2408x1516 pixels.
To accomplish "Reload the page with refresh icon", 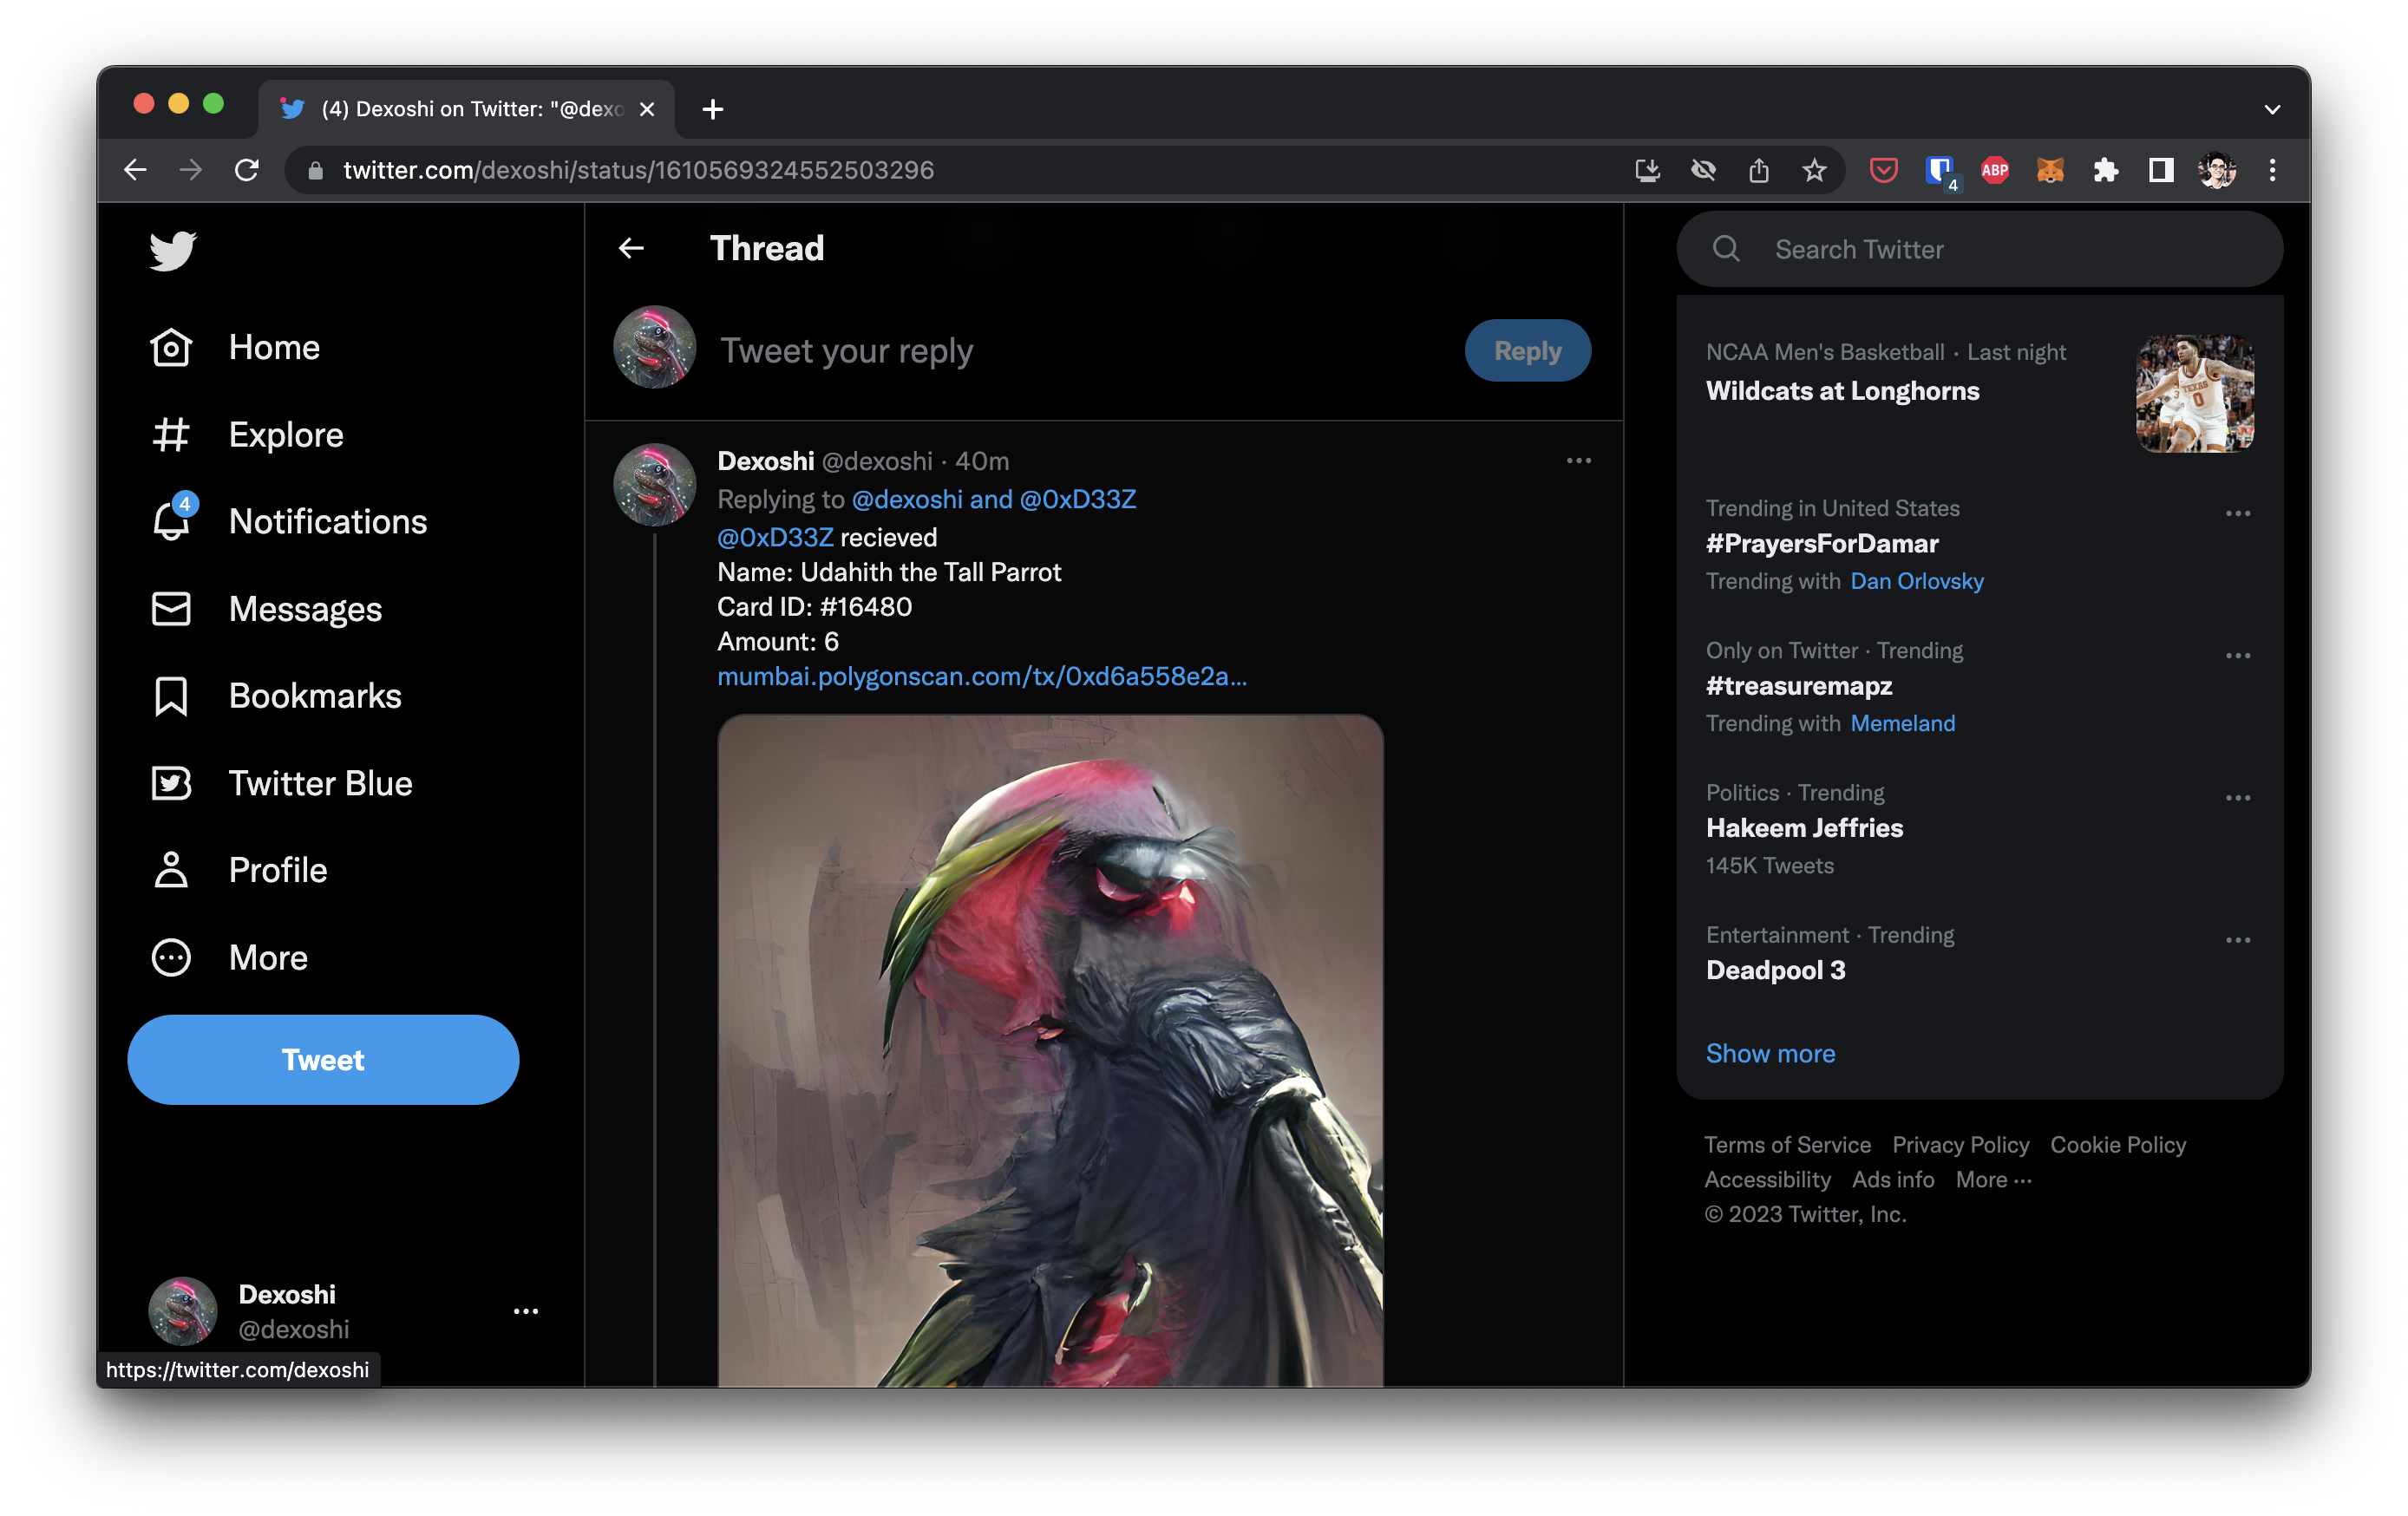I will (247, 170).
